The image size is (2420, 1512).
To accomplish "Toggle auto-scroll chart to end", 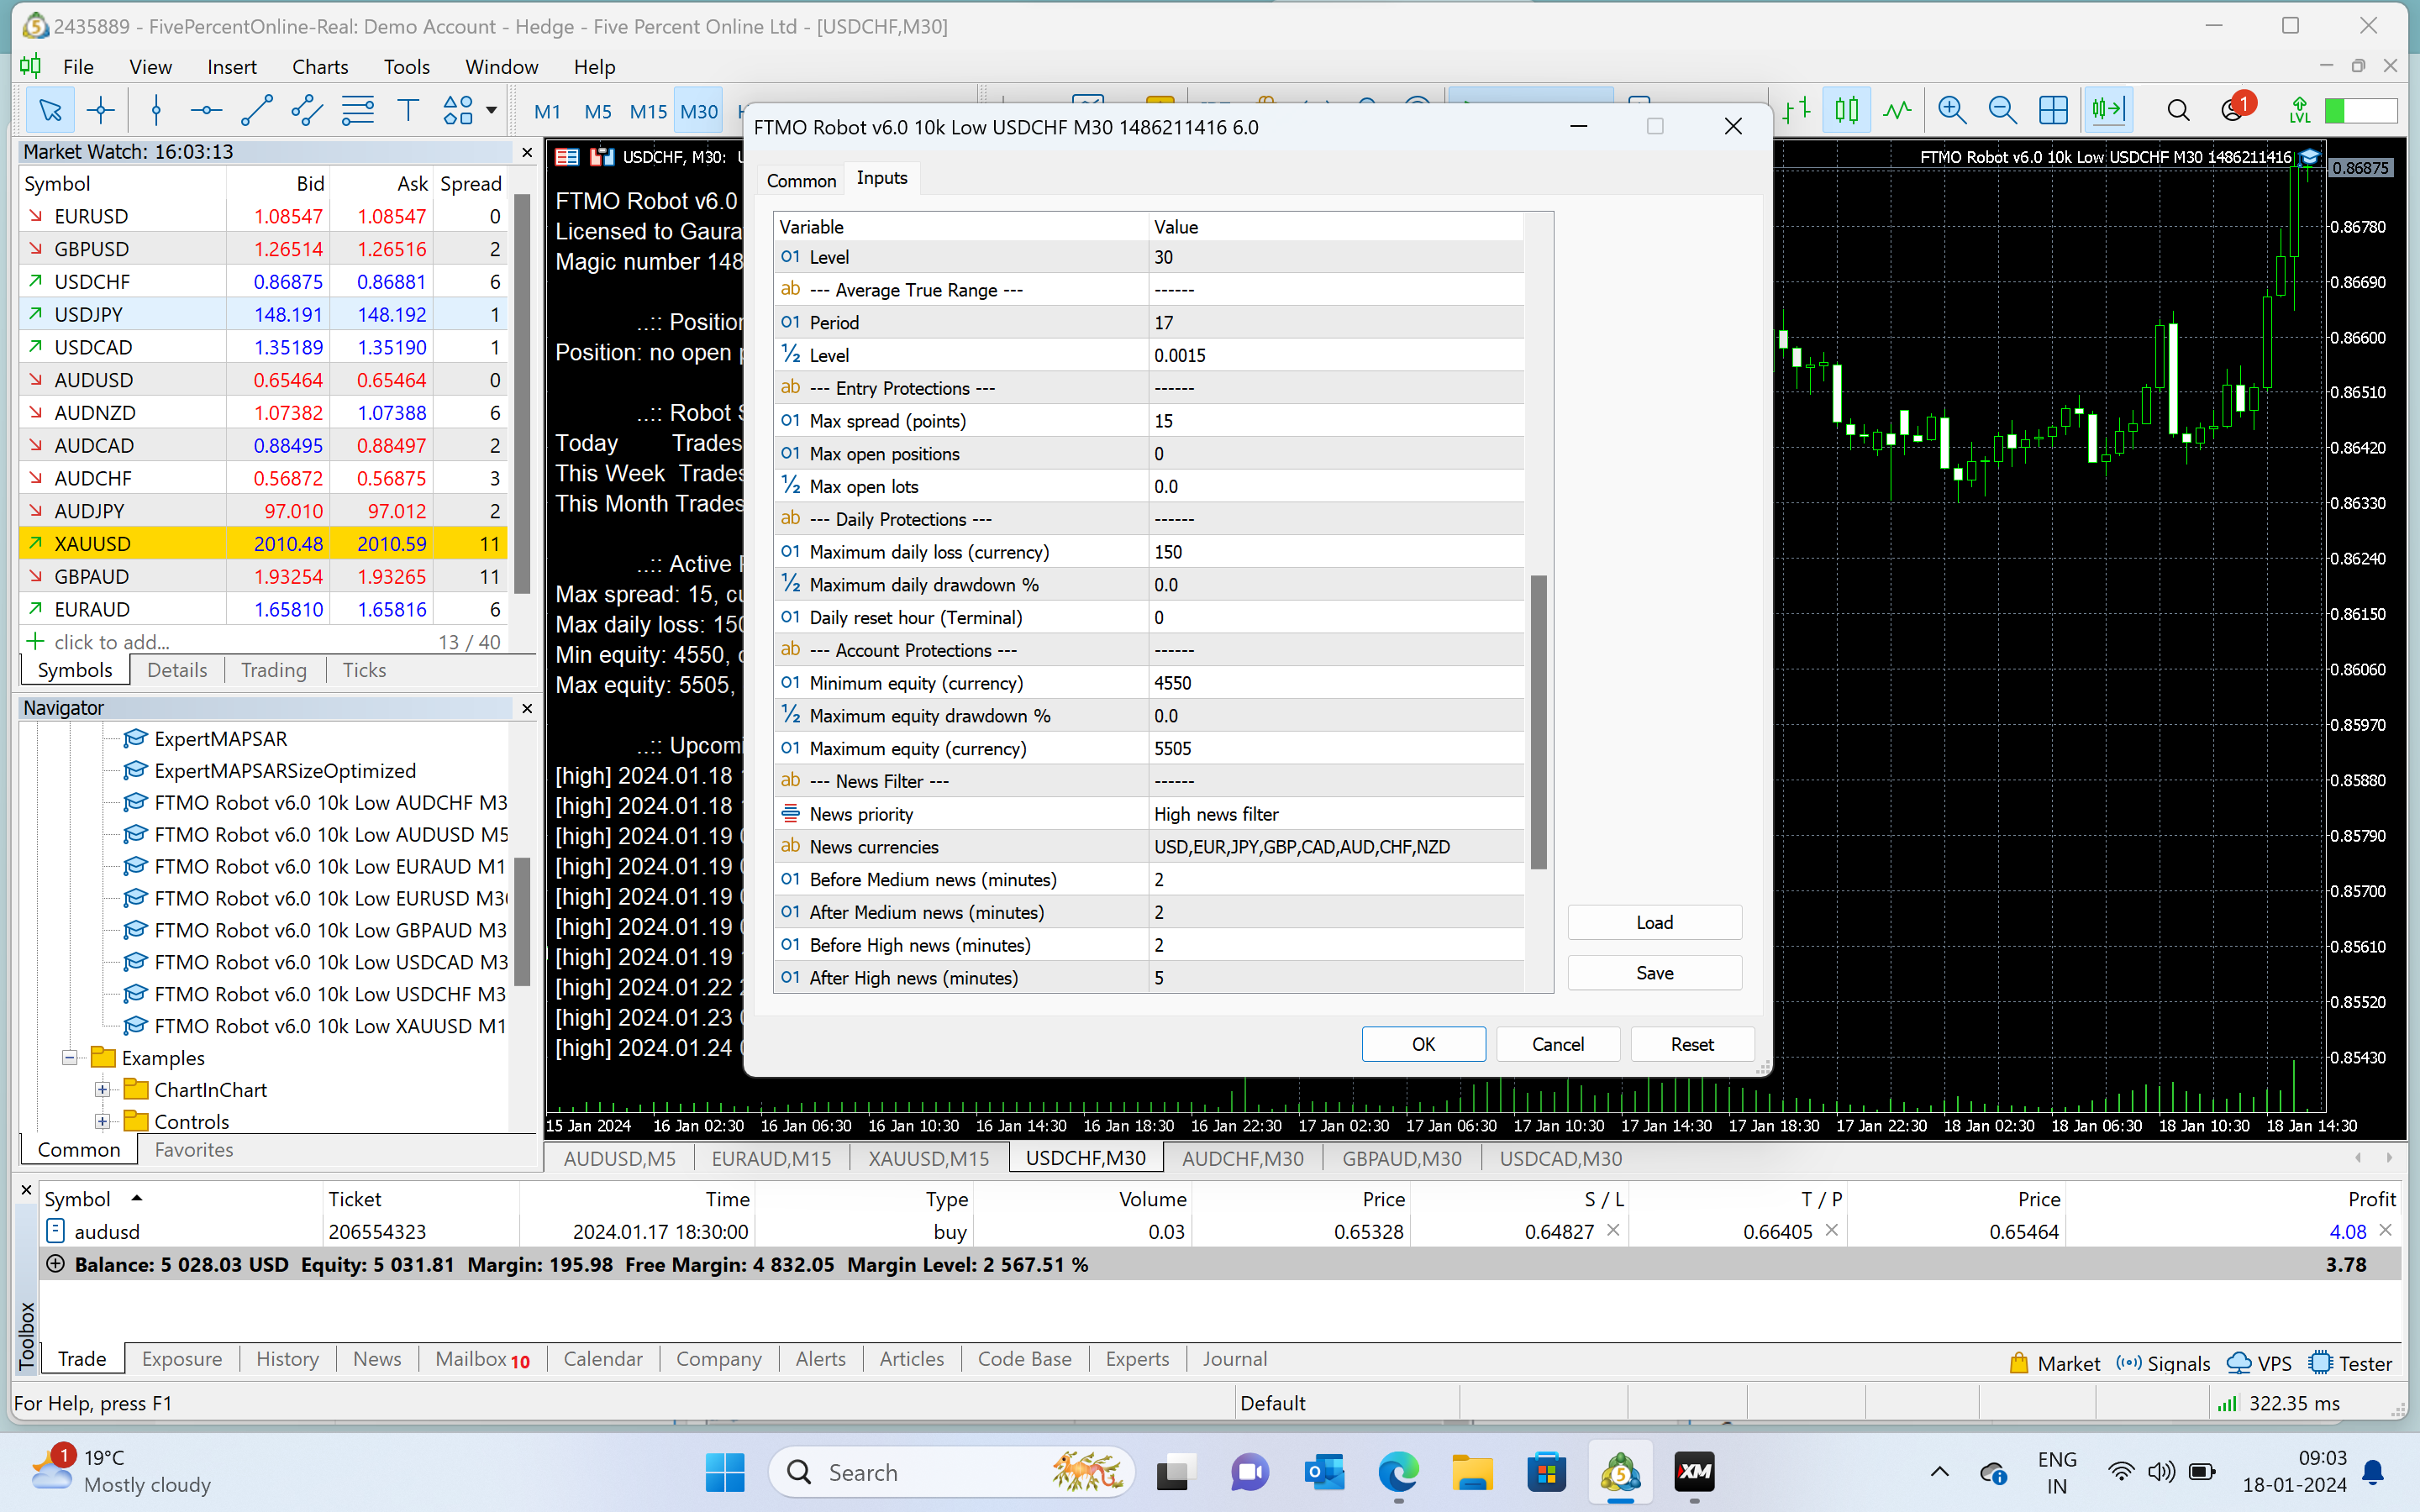I will [x=2108, y=110].
